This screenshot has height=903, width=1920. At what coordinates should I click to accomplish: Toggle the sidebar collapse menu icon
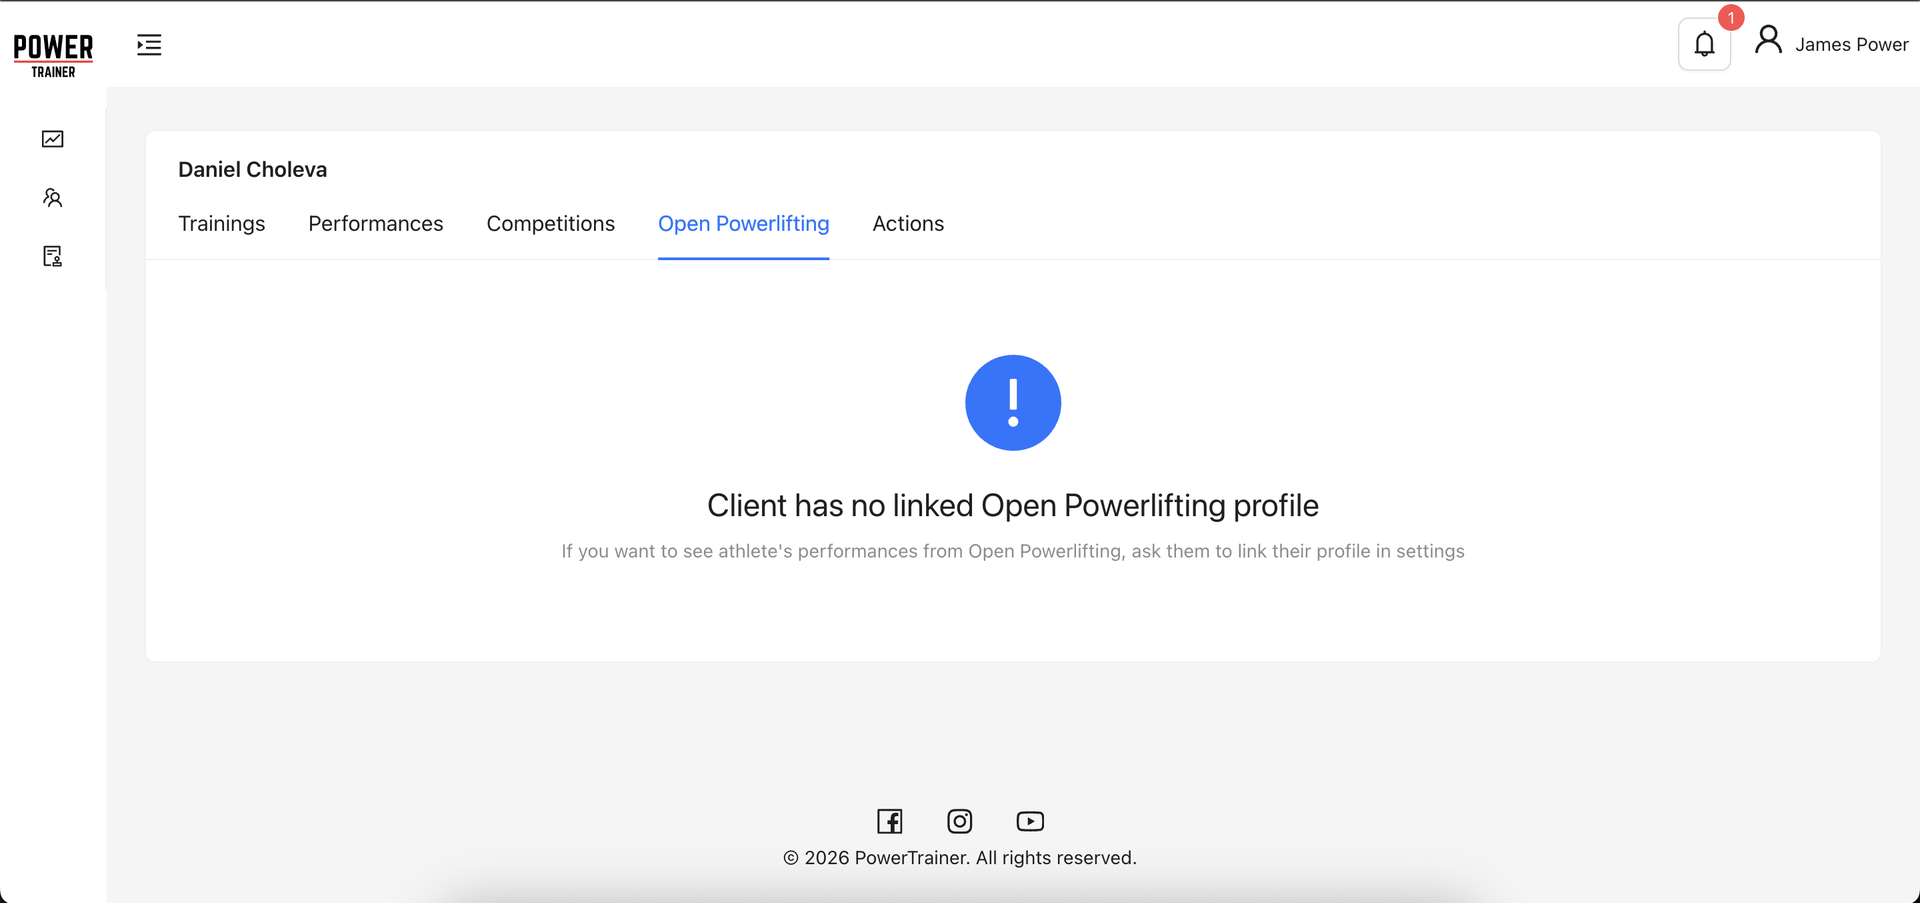pos(149,45)
